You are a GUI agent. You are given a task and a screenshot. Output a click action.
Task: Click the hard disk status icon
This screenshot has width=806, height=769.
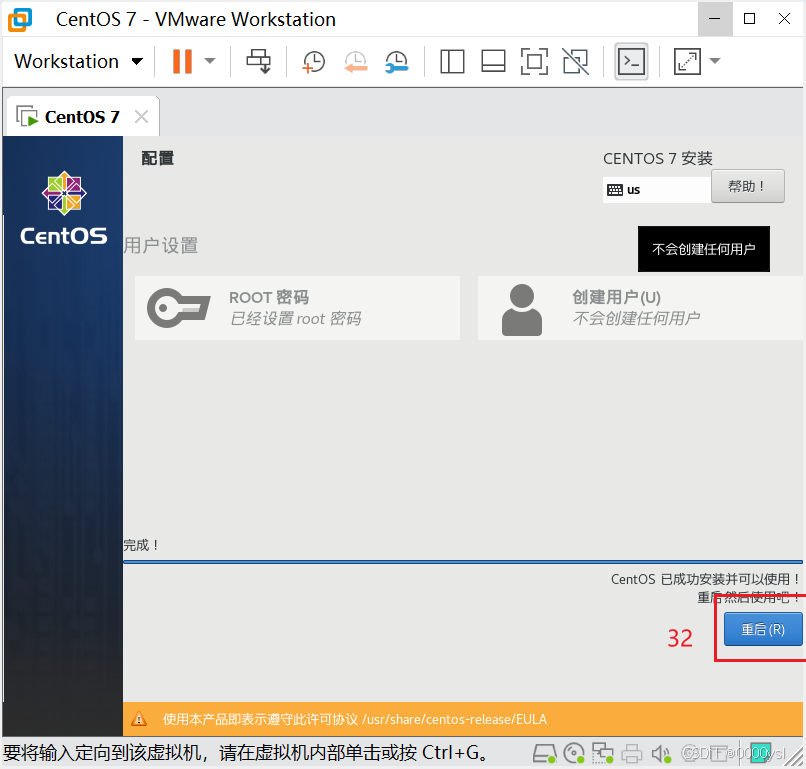pyautogui.click(x=544, y=754)
